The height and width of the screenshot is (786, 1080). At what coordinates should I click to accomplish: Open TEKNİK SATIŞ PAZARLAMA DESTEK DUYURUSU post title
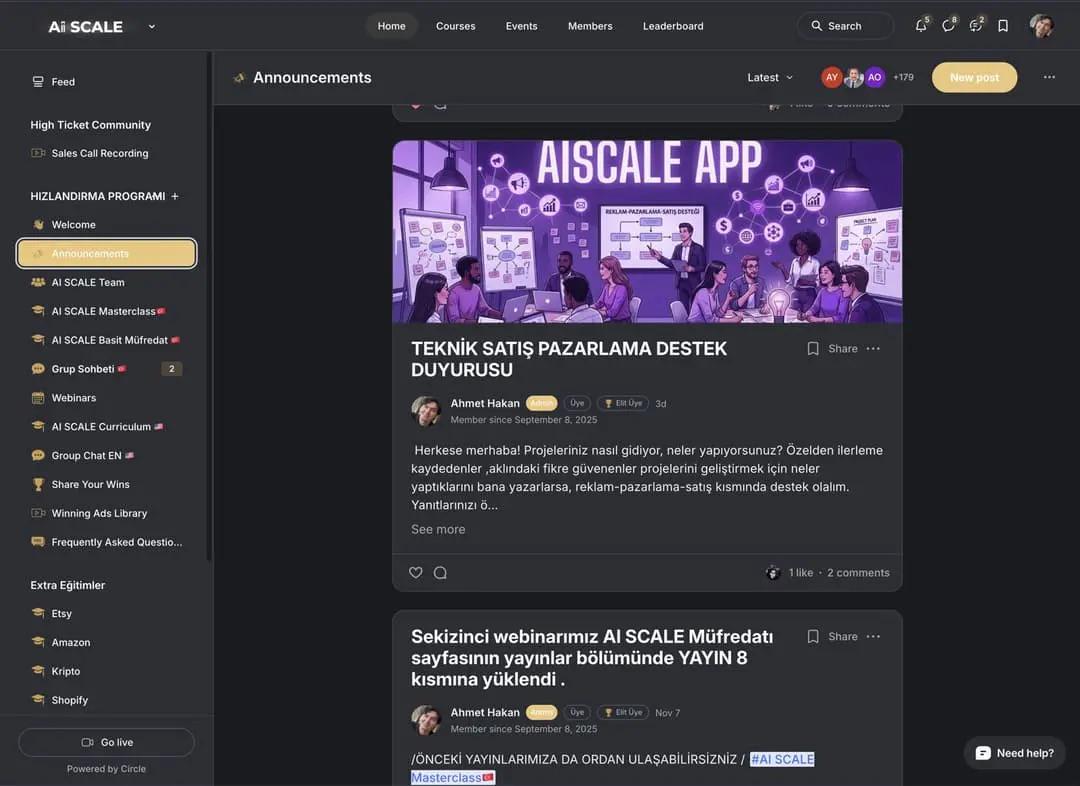point(569,360)
